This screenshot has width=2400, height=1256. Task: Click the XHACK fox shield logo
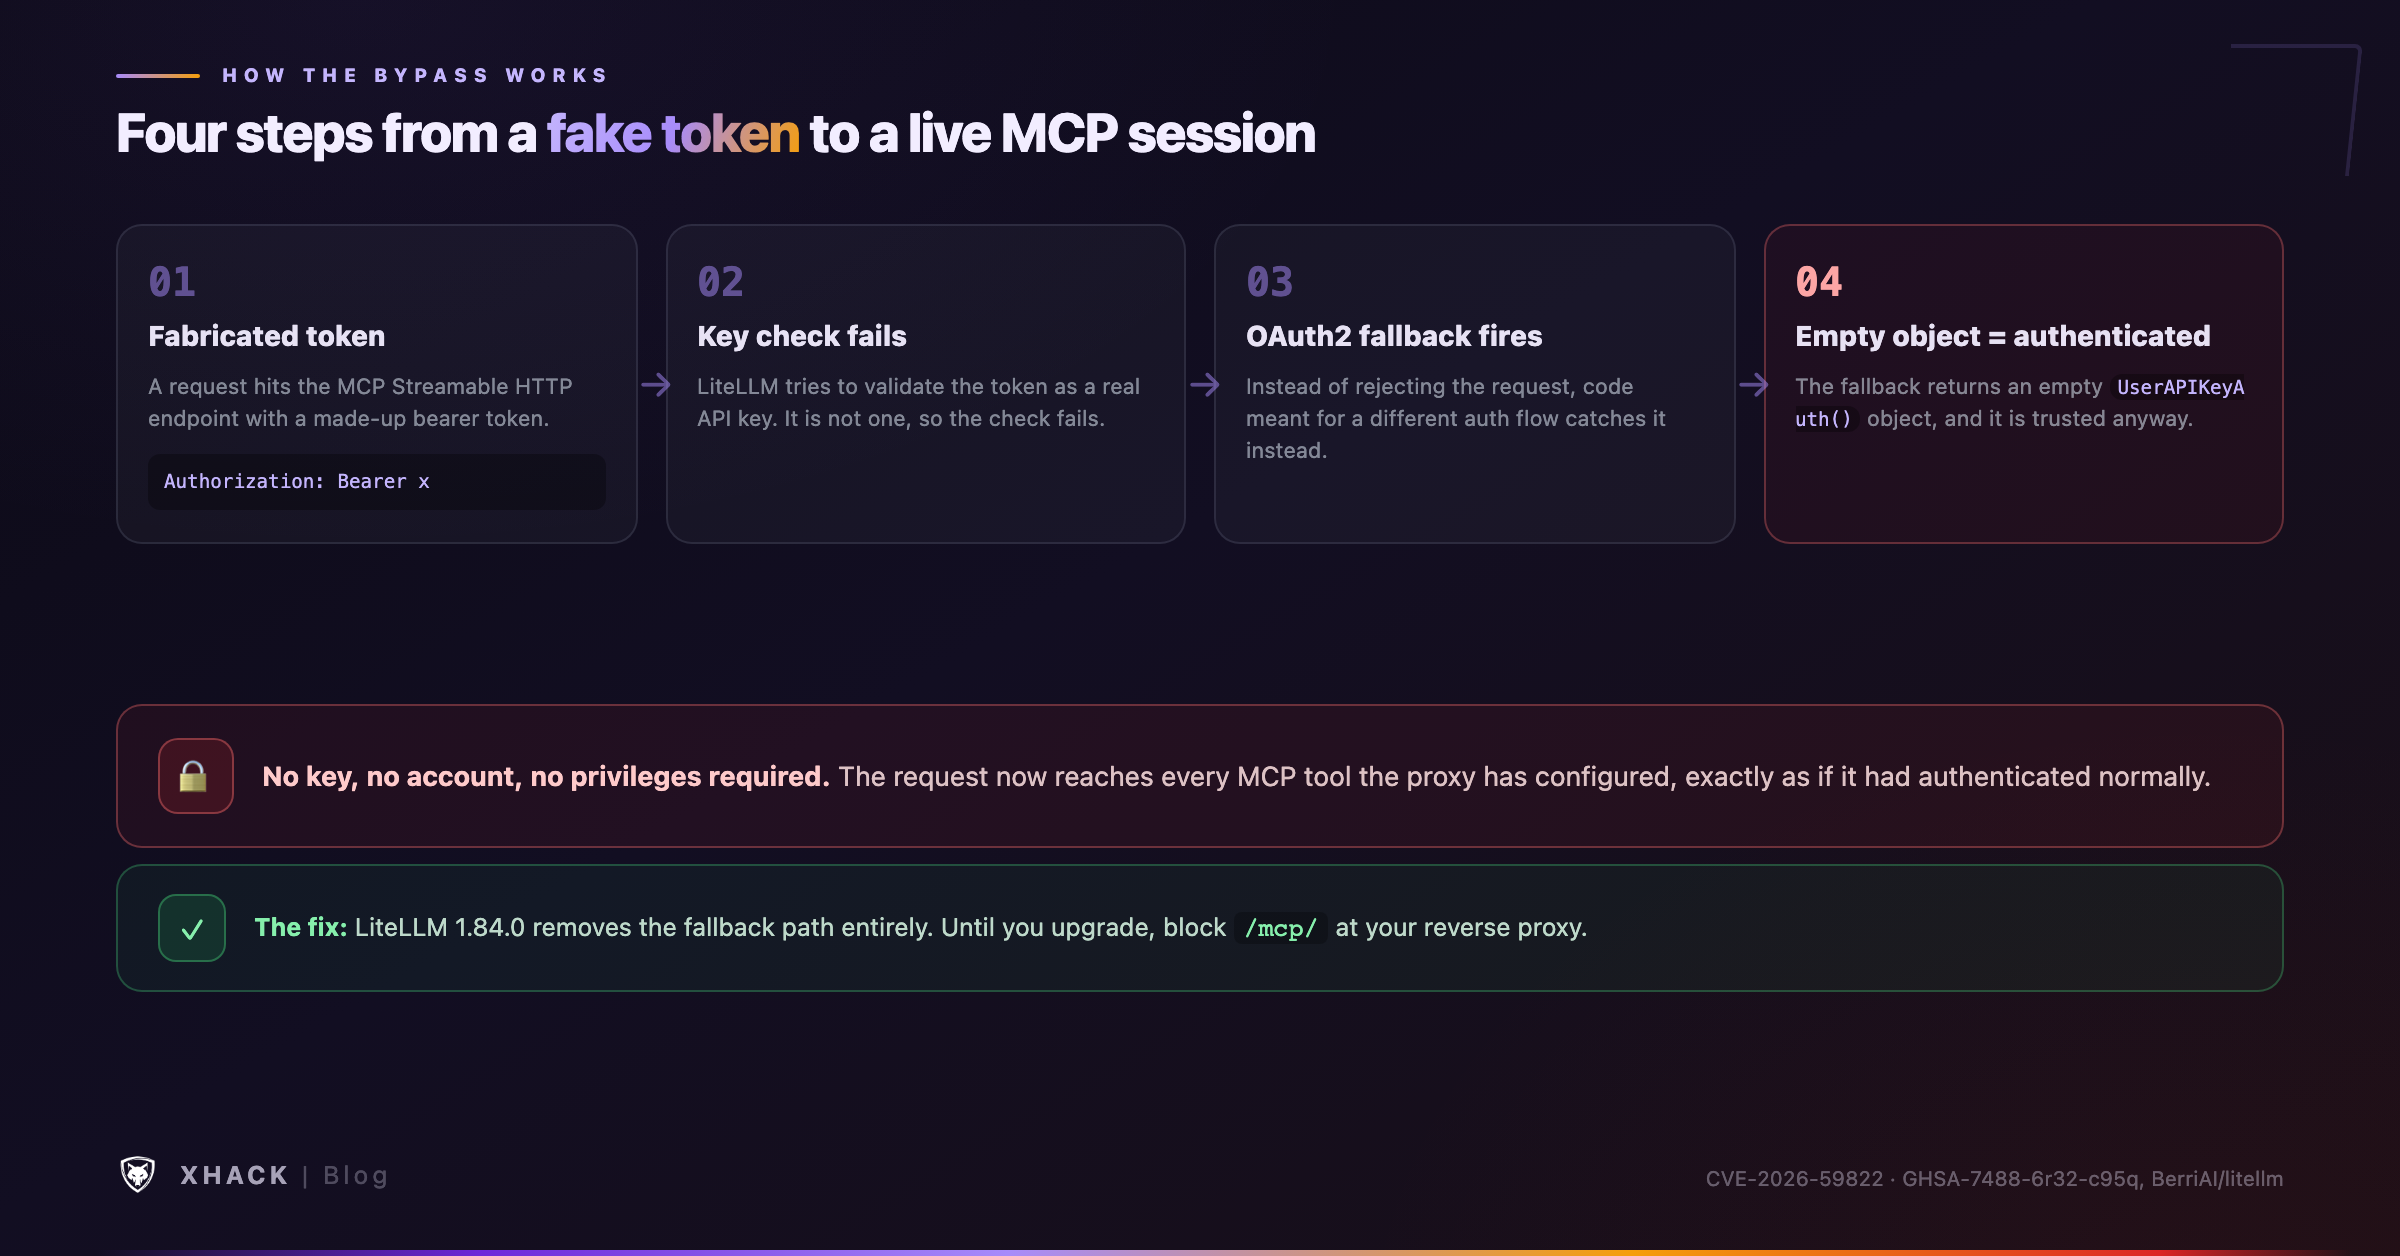138,1175
